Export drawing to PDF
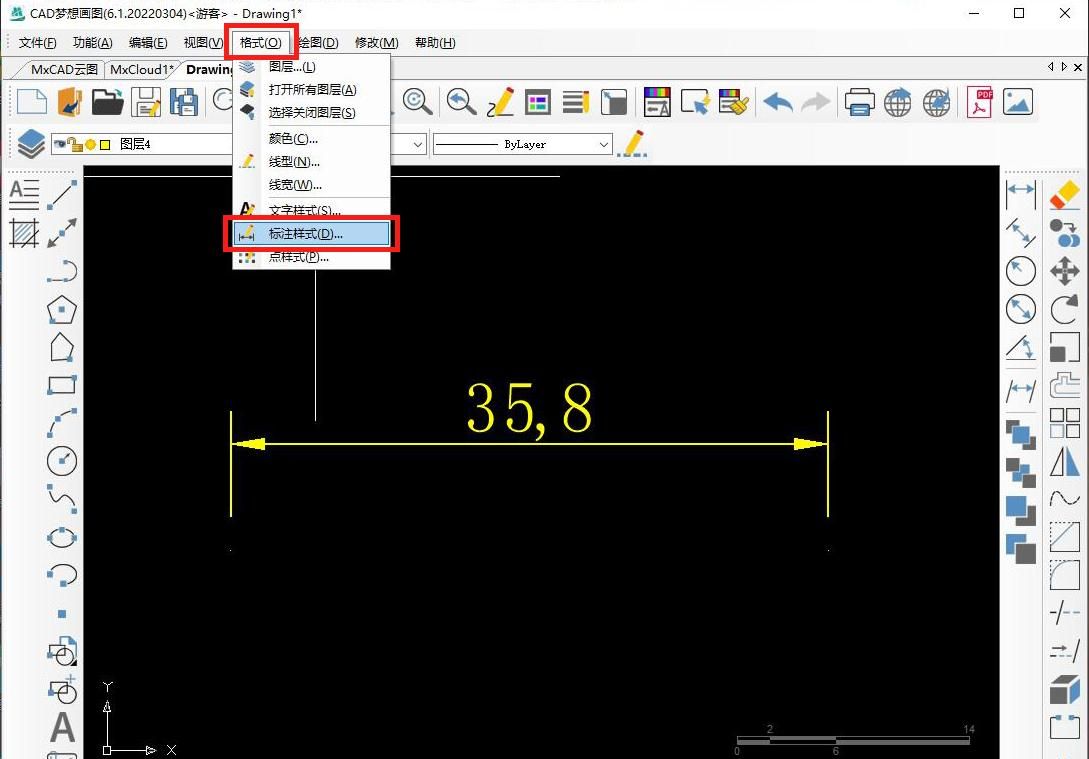This screenshot has width=1089, height=759. point(979,102)
